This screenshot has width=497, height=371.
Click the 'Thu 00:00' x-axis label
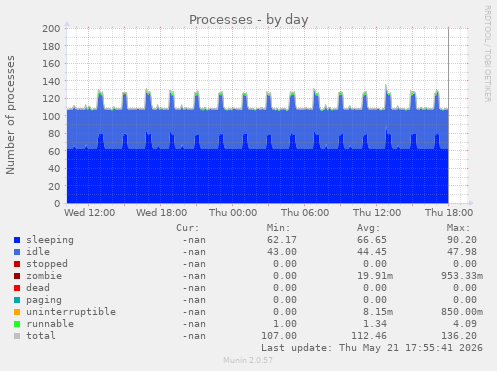[233, 213]
